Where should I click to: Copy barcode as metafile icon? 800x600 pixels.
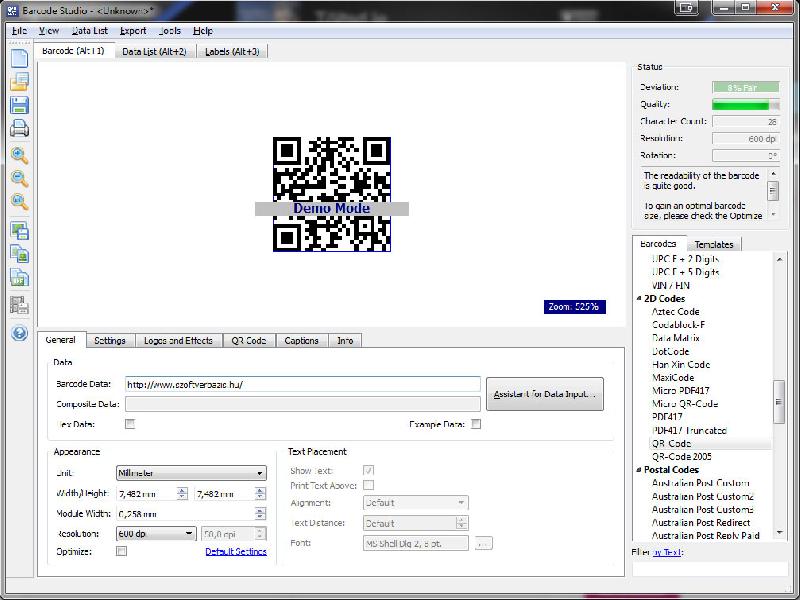point(19,278)
